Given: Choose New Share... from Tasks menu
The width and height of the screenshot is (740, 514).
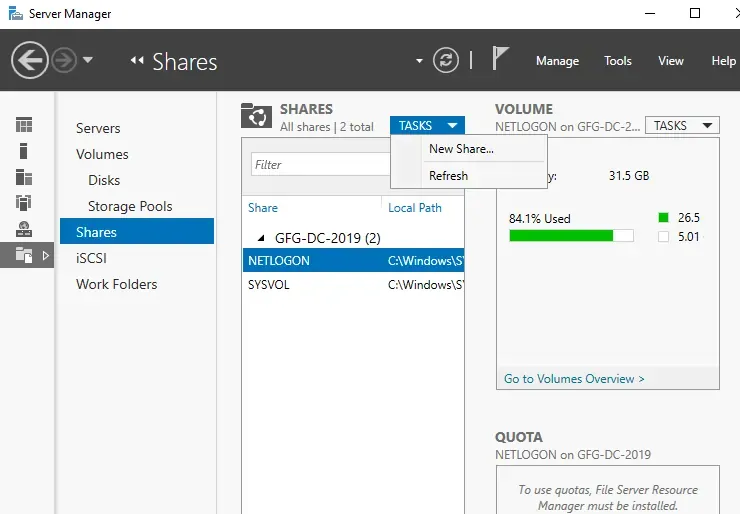Looking at the screenshot, I should pos(462,149).
